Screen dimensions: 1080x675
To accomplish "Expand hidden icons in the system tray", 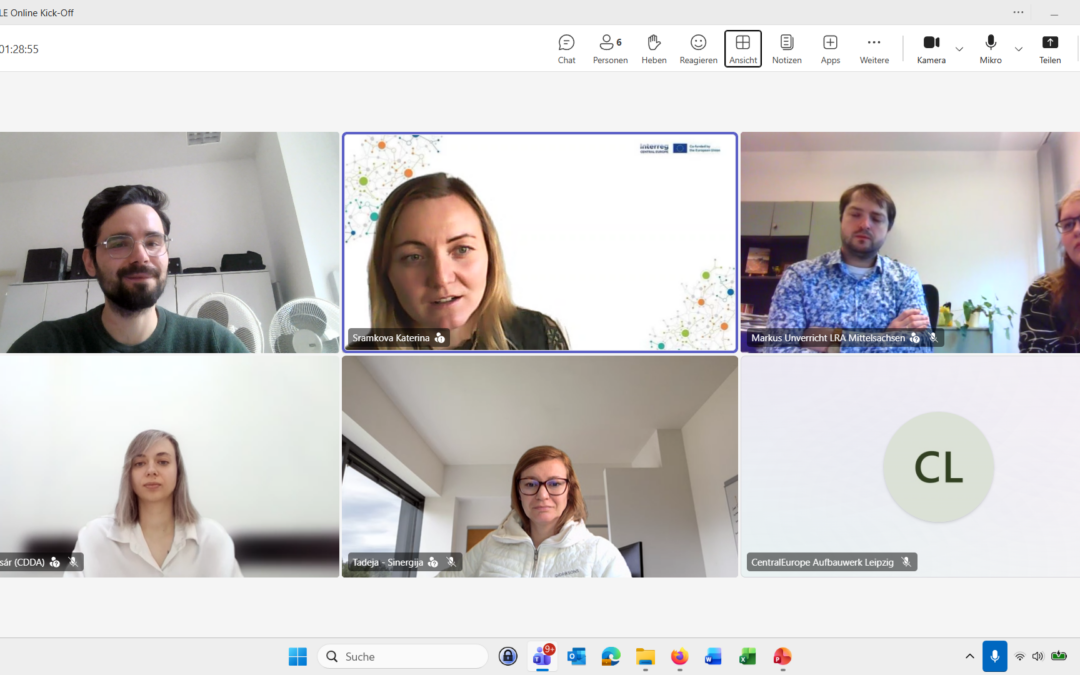I will (x=969, y=657).
